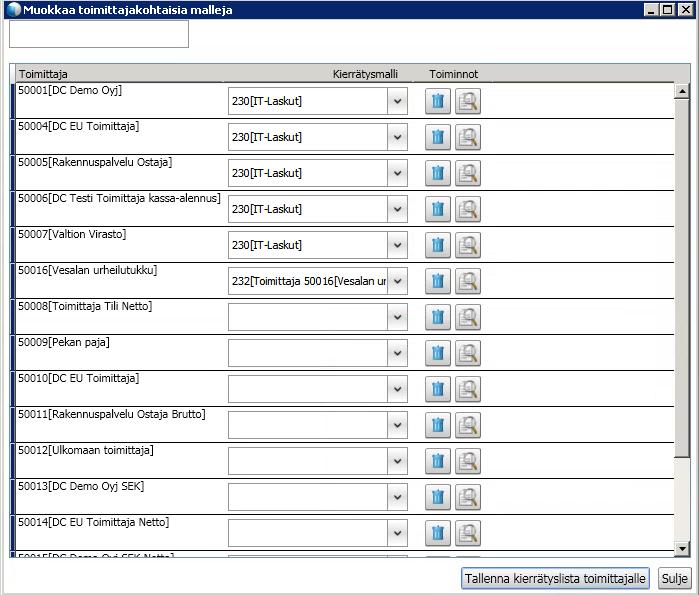Delete routing model for 50001 DC Demo Oyj
Viewport: 699px width, 595px height.
pyautogui.click(x=438, y=101)
